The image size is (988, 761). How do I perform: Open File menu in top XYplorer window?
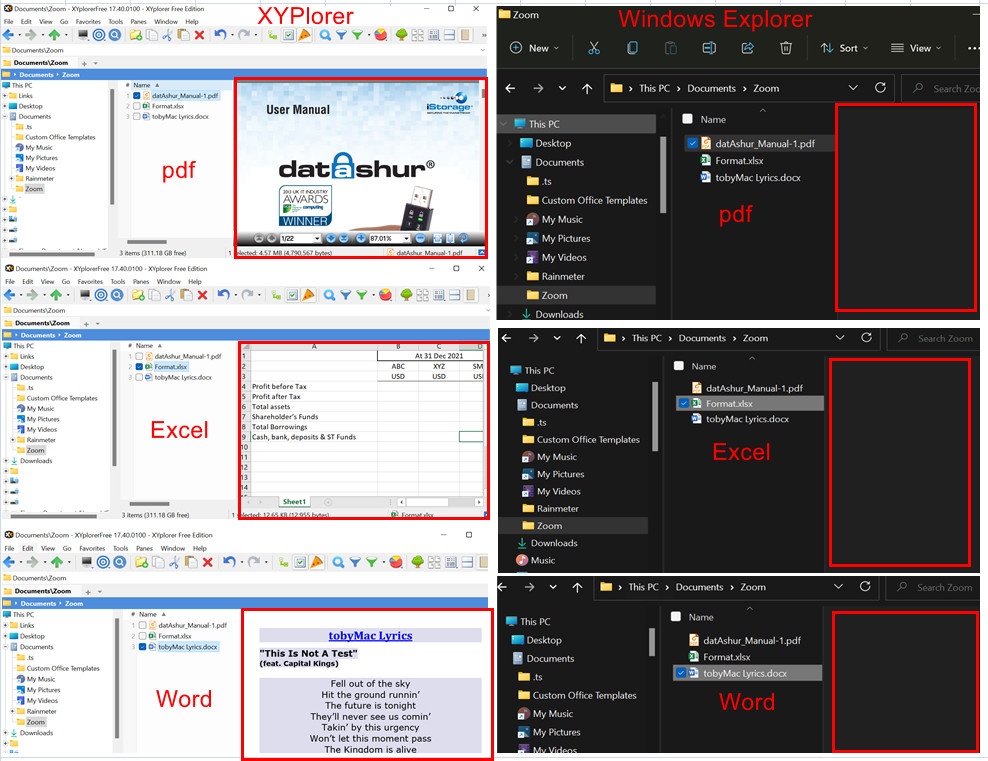coord(9,21)
